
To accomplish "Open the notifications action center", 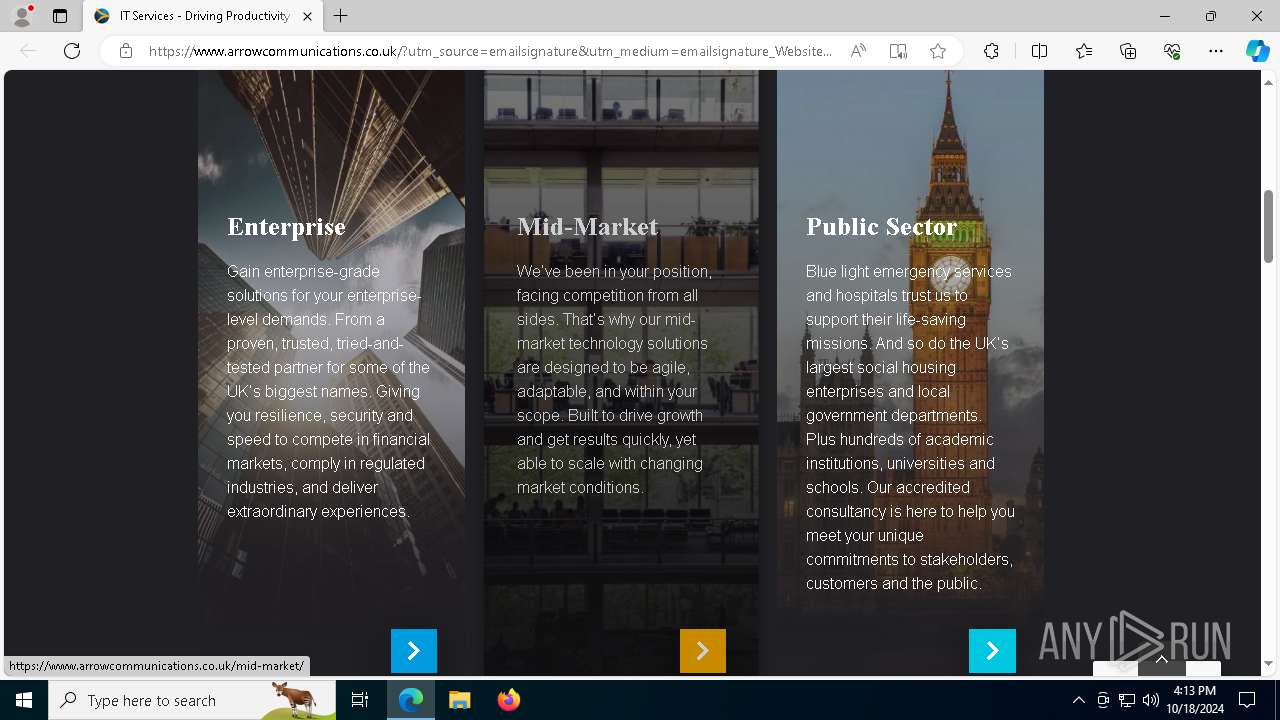I will coord(1248,700).
